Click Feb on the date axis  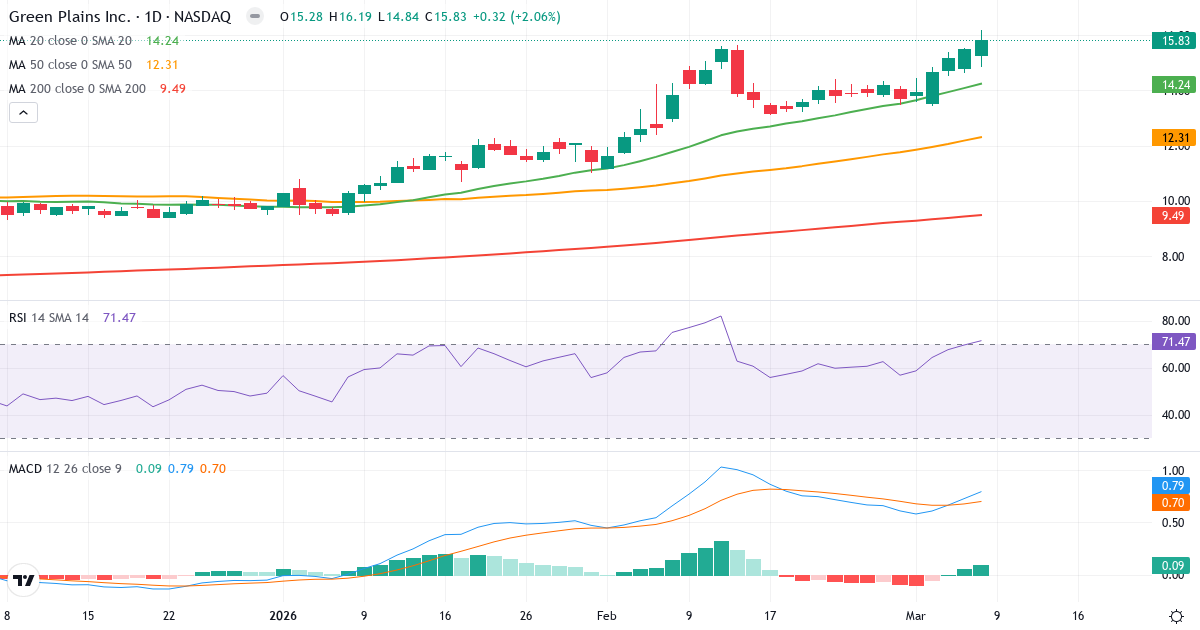pyautogui.click(x=605, y=617)
